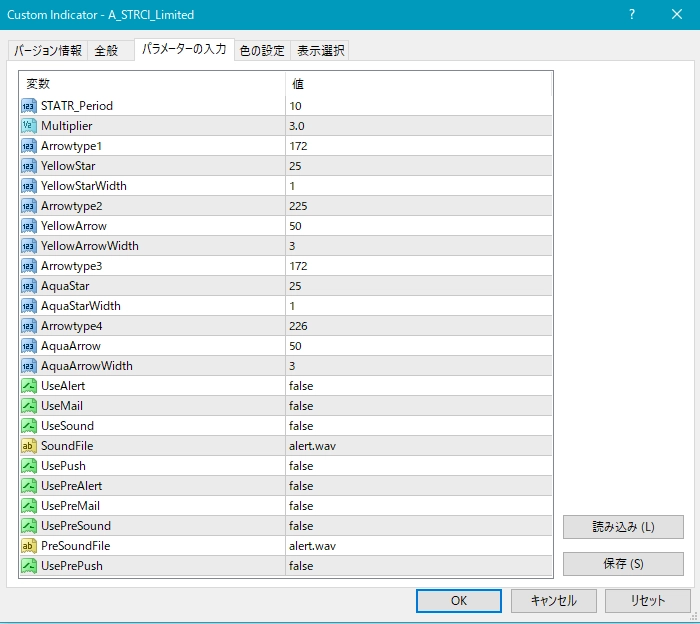
Task: Select the green icon beside UseSound
Action: 29,426
